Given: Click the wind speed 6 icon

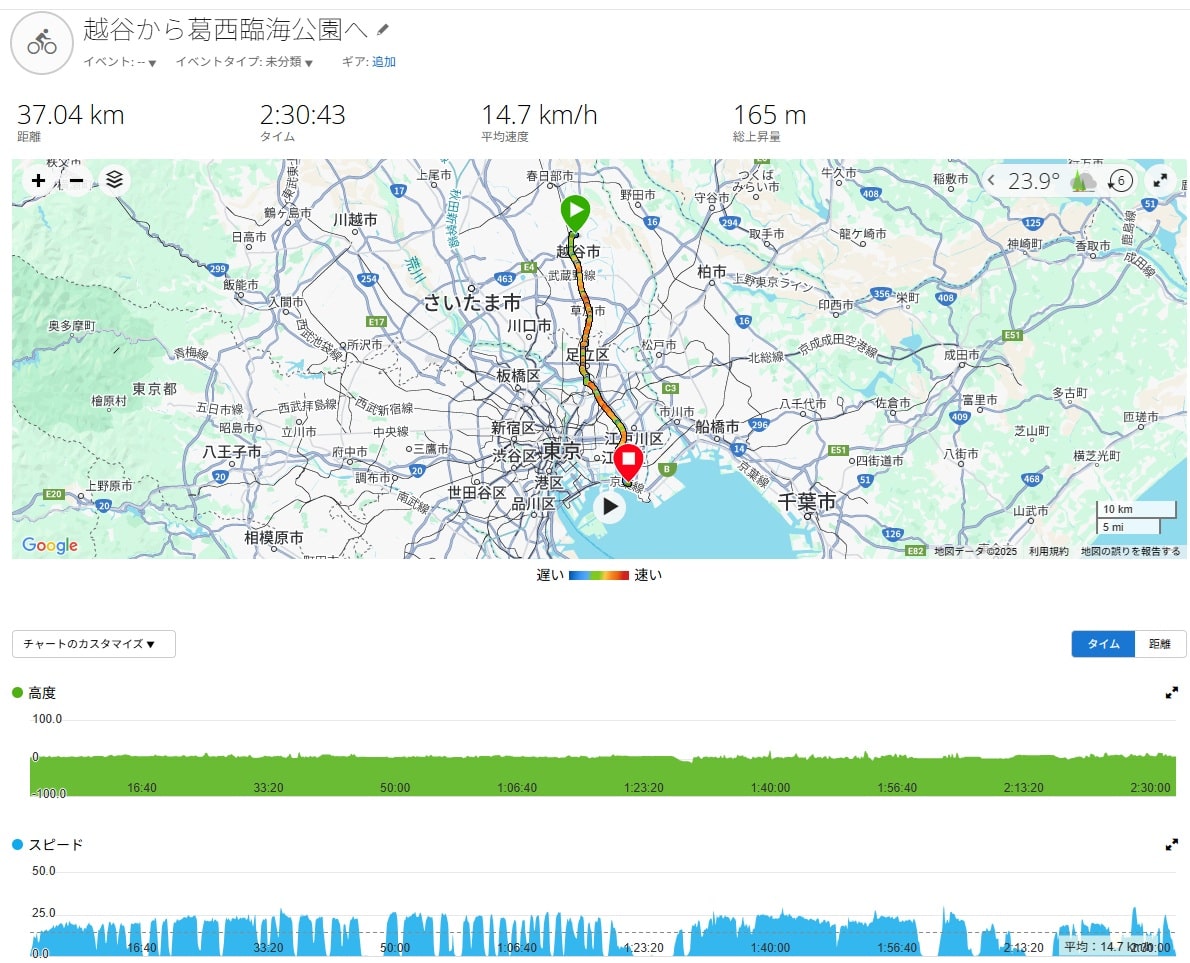Looking at the screenshot, I should pos(1120,181).
